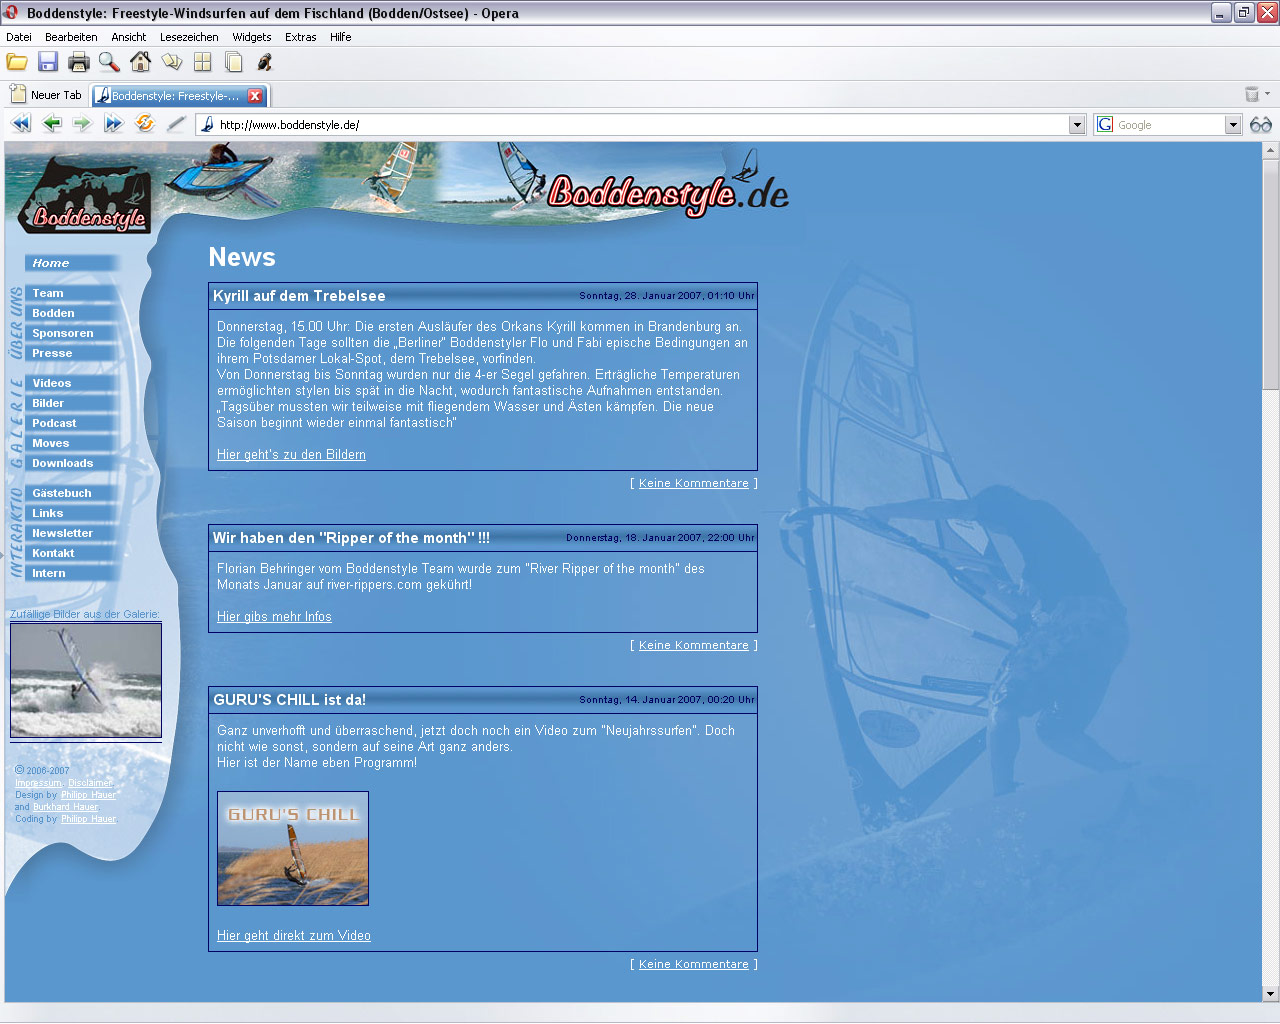This screenshot has width=1280, height=1024.
Task: Click the GURU'S CHILL video thumbnail
Action: (293, 849)
